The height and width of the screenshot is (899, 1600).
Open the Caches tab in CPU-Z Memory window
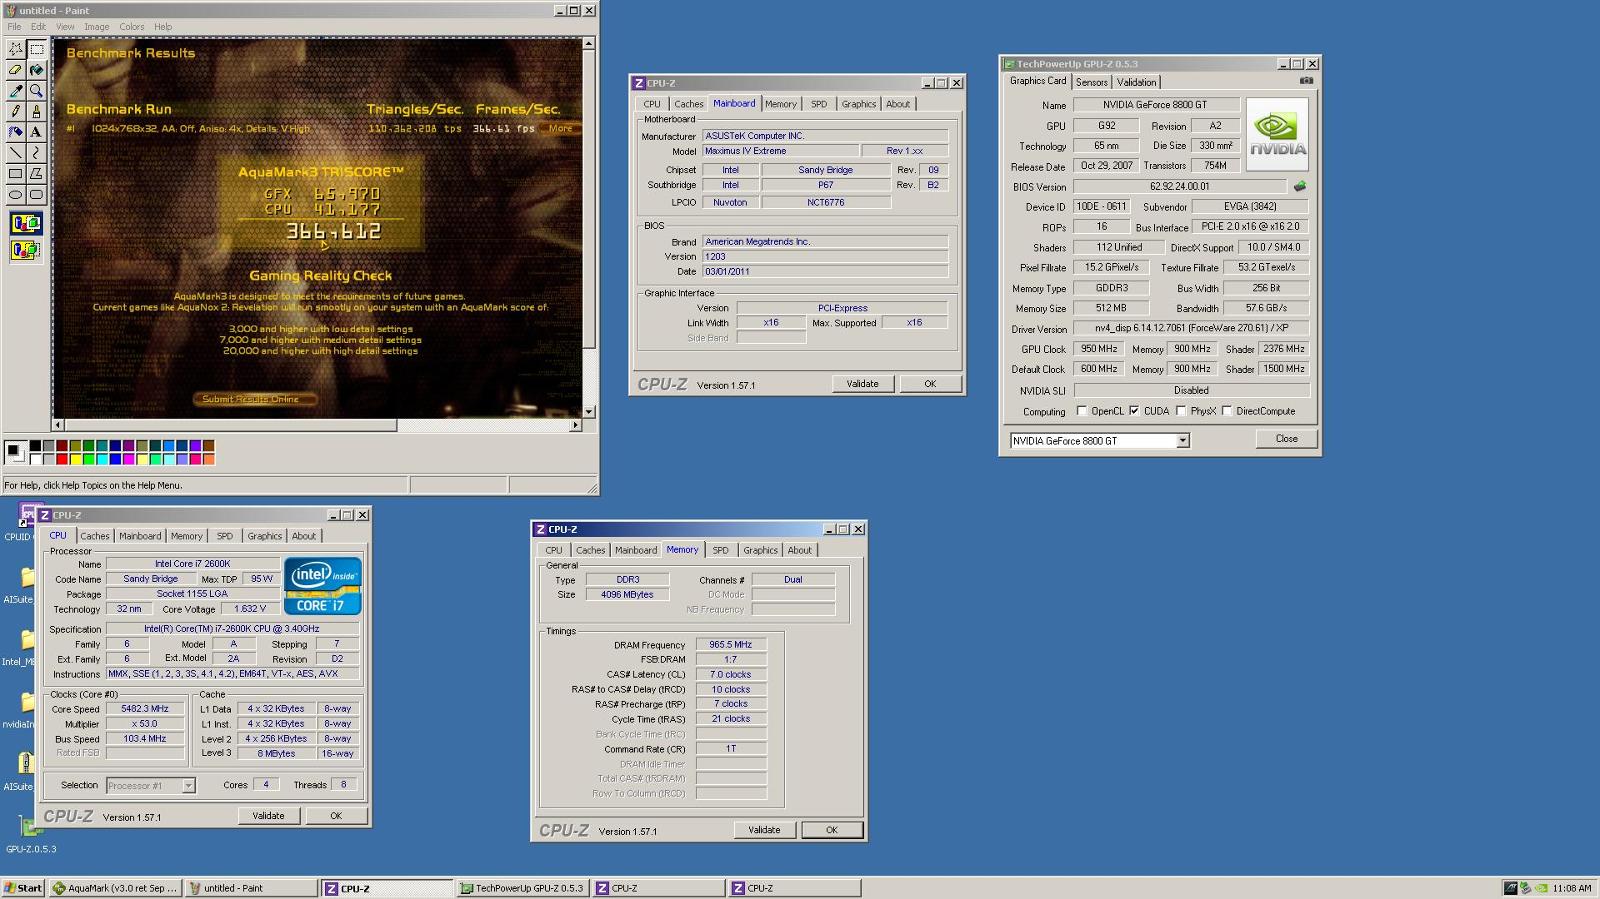591,550
